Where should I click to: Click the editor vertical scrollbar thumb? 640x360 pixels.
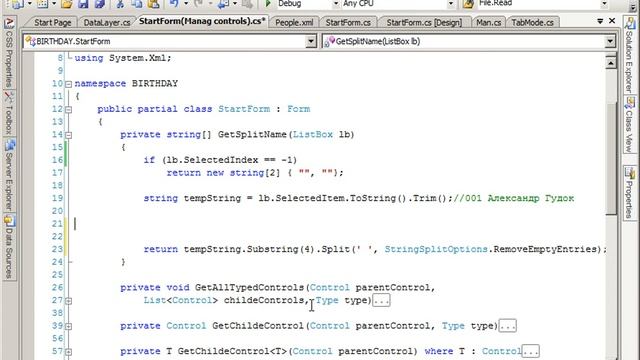[611, 158]
